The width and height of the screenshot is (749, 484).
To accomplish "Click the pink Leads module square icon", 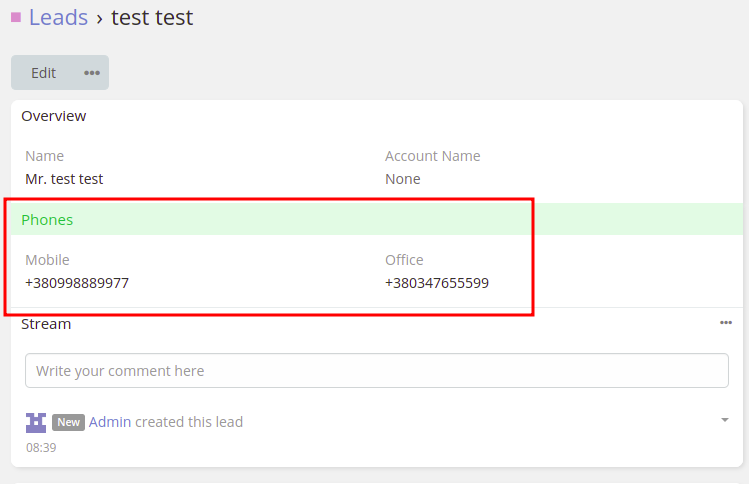I will pos(16,17).
